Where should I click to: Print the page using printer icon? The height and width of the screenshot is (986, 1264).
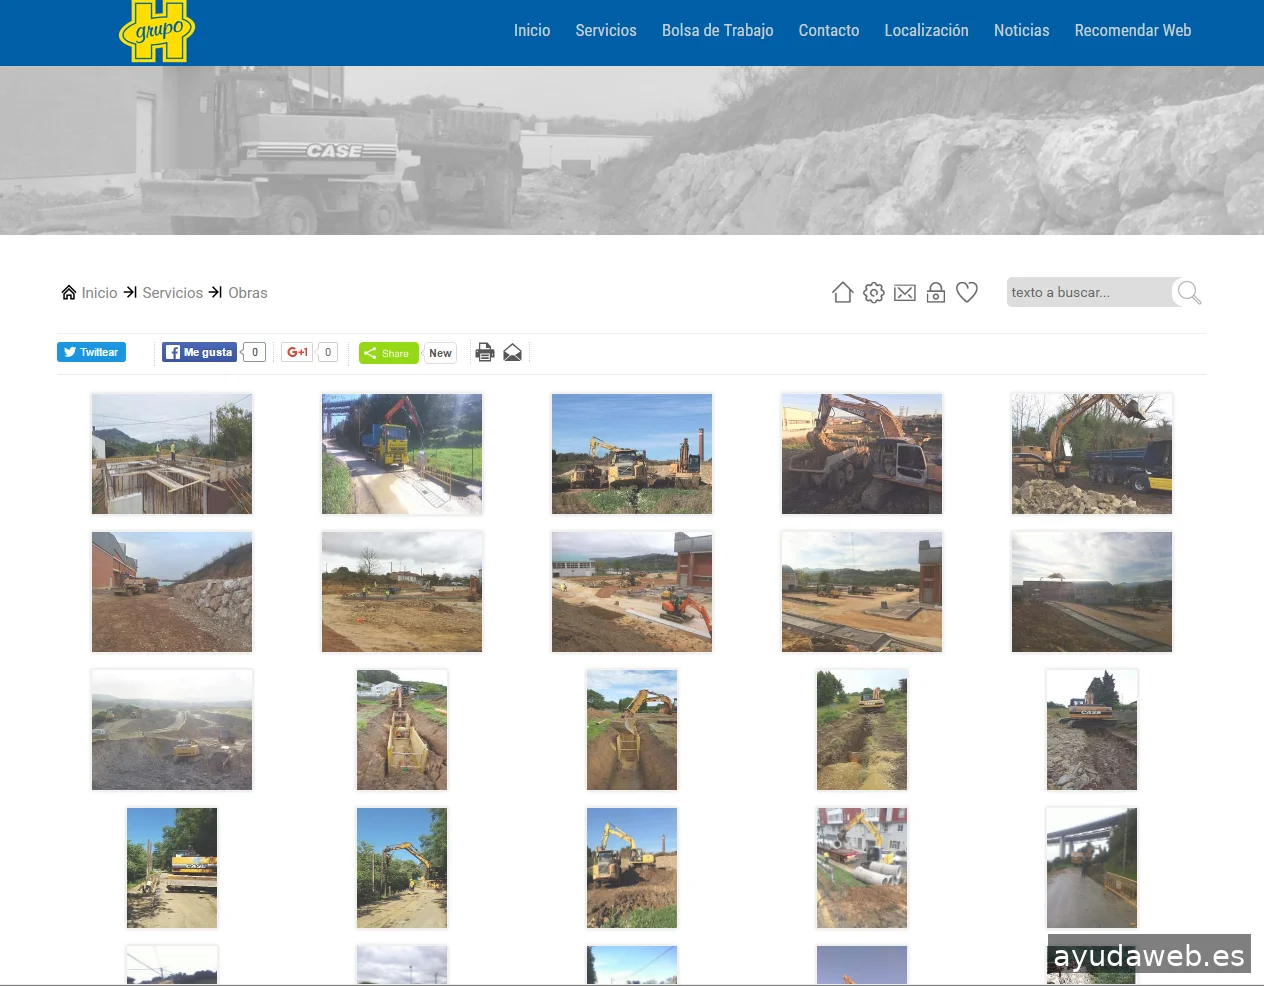pyautogui.click(x=485, y=352)
